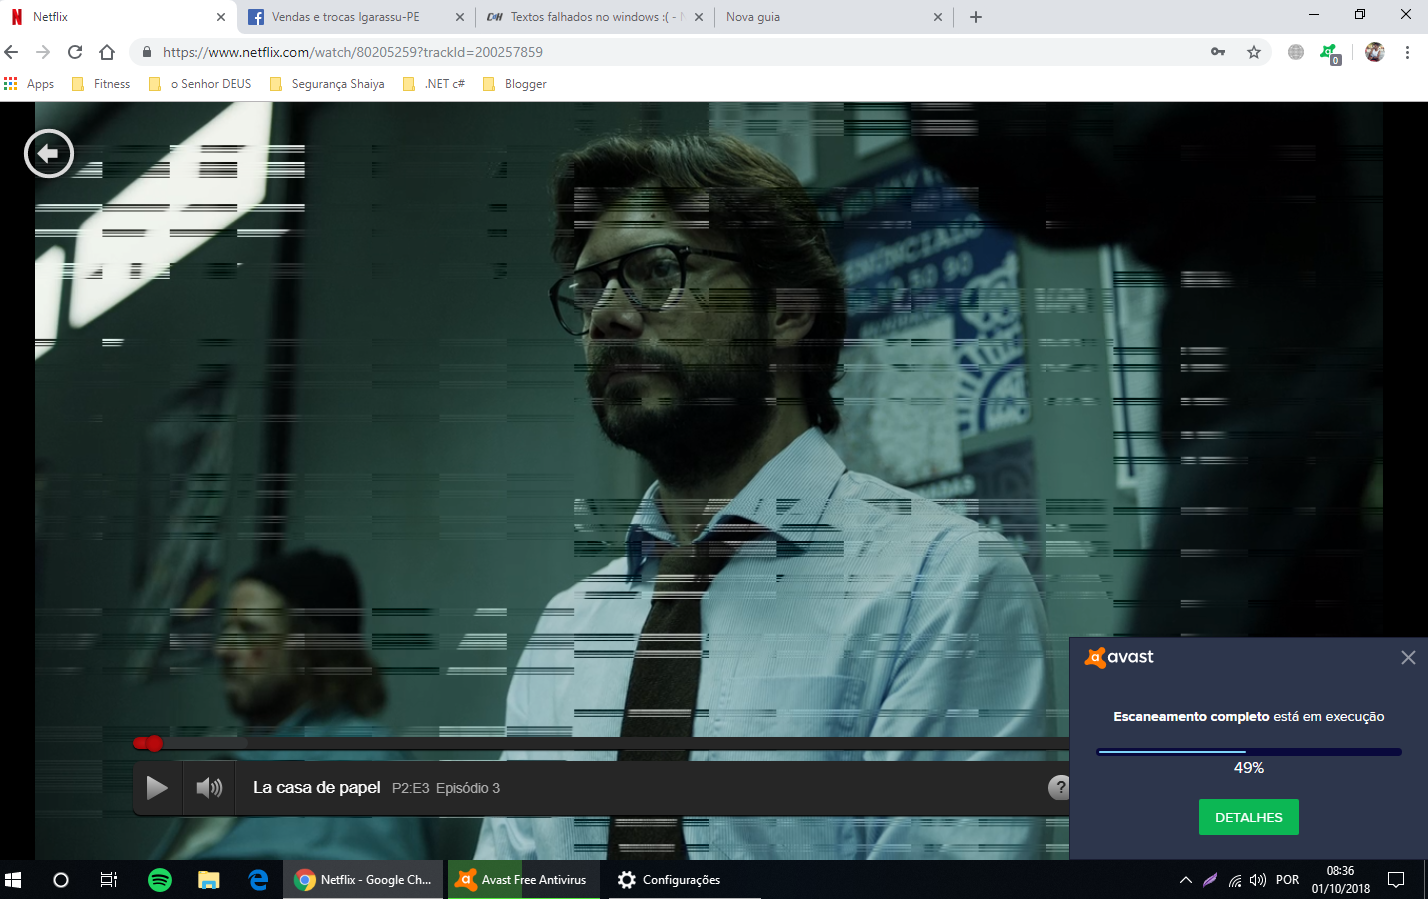The image size is (1428, 899).
Task: Go back in Chrome history
Action: tap(12, 52)
